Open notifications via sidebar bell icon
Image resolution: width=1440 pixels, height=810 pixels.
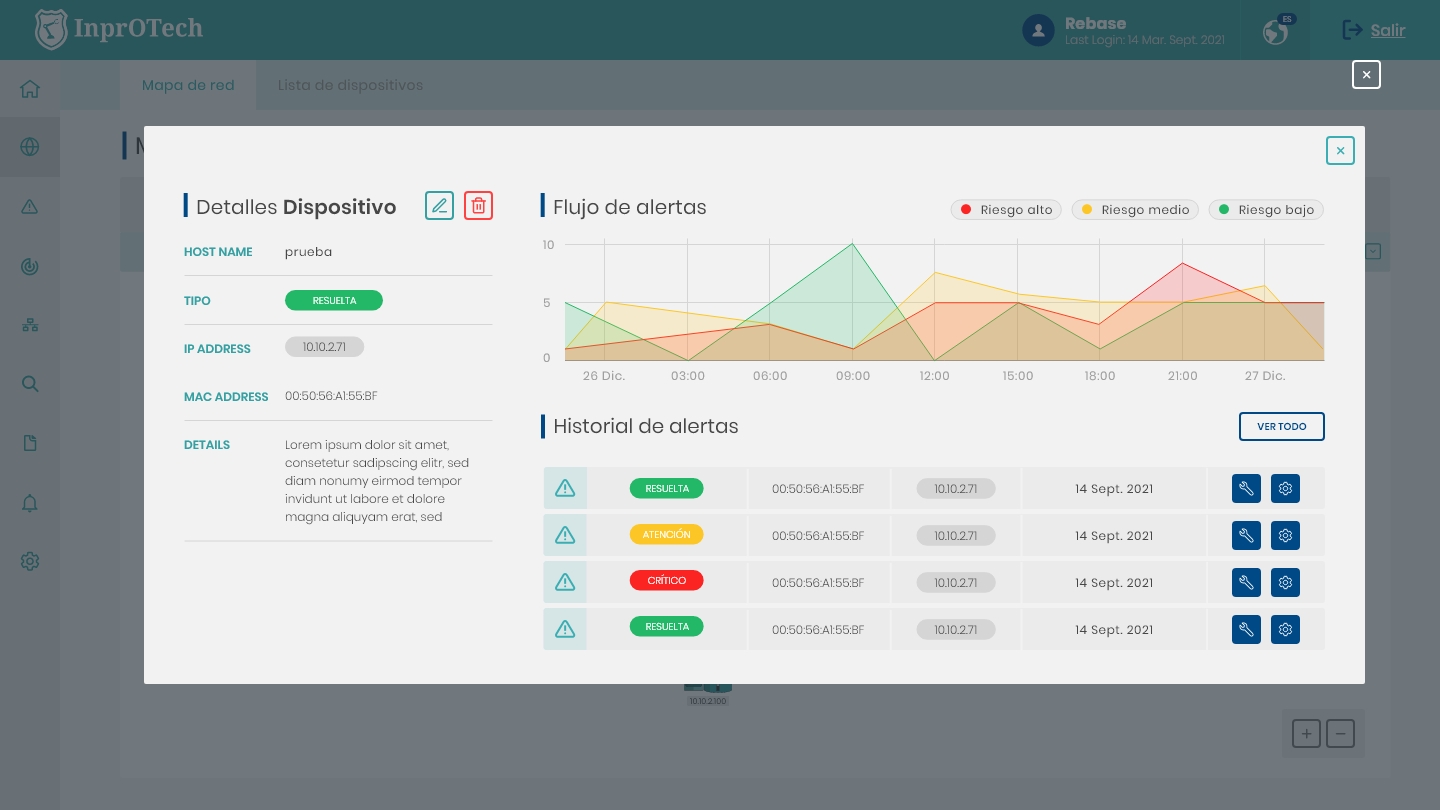30,502
